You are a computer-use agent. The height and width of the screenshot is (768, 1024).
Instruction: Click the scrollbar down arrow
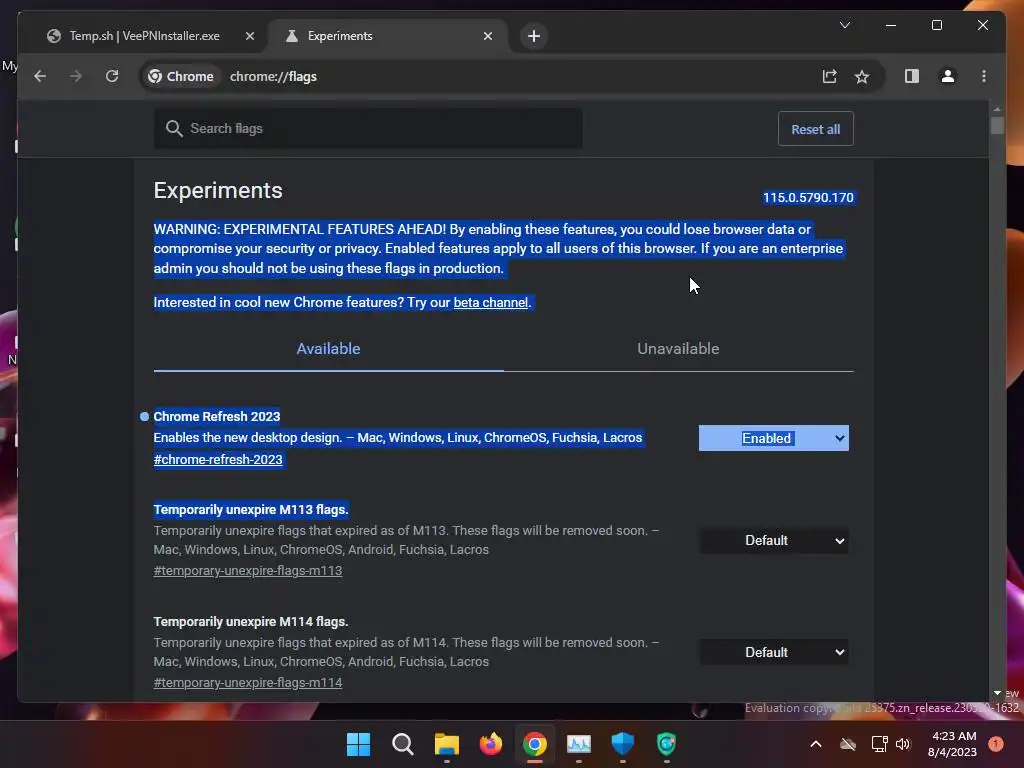997,693
